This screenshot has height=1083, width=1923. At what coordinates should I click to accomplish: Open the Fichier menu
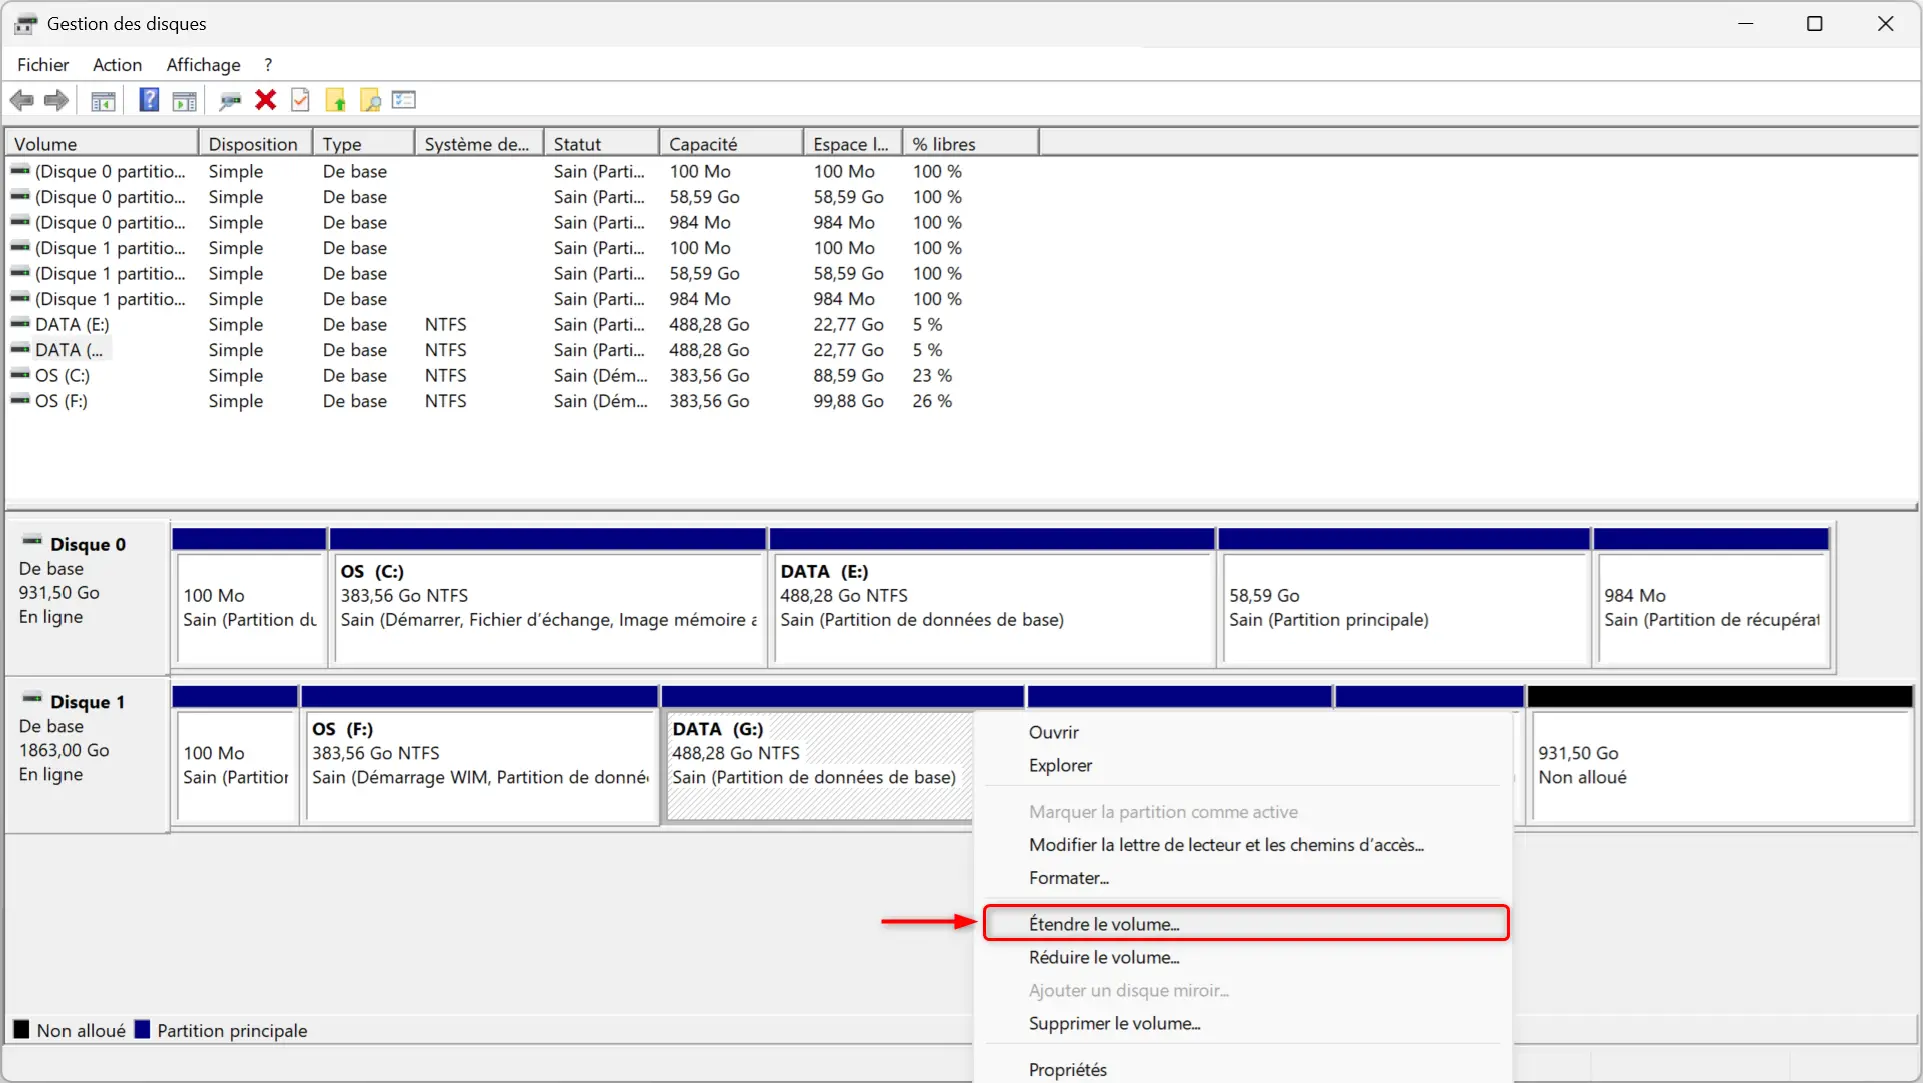coord(43,65)
